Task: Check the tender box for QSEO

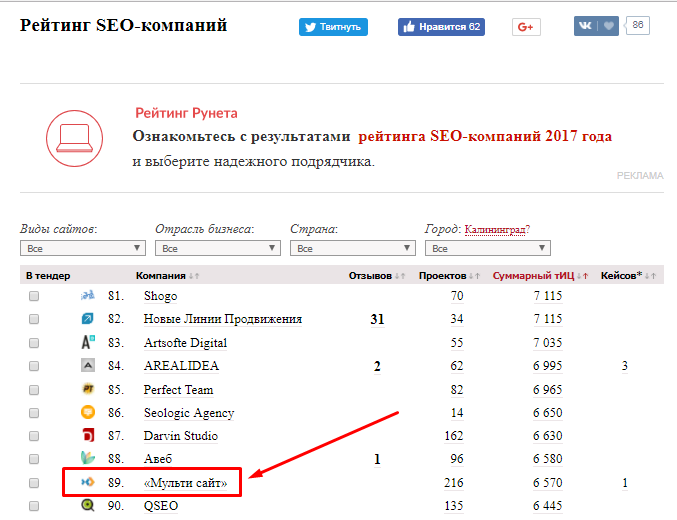Action: (x=34, y=506)
